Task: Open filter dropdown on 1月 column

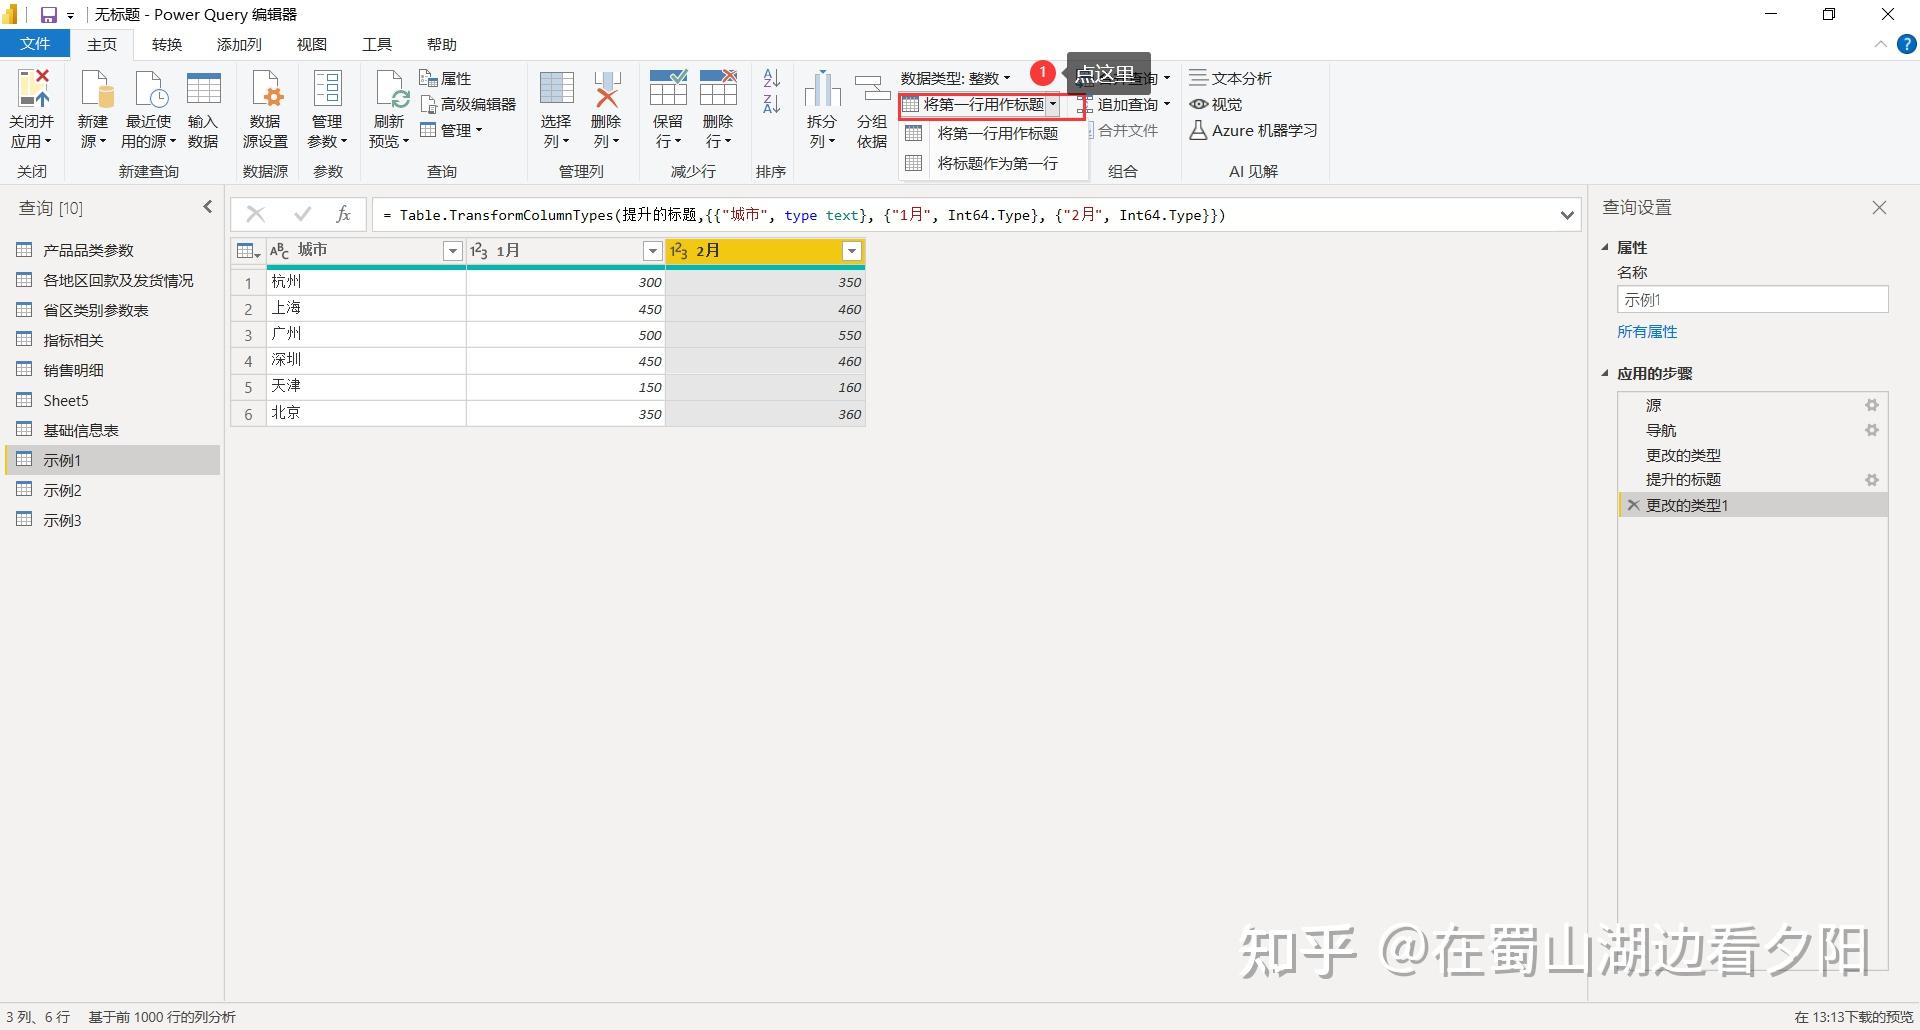Action: [653, 251]
